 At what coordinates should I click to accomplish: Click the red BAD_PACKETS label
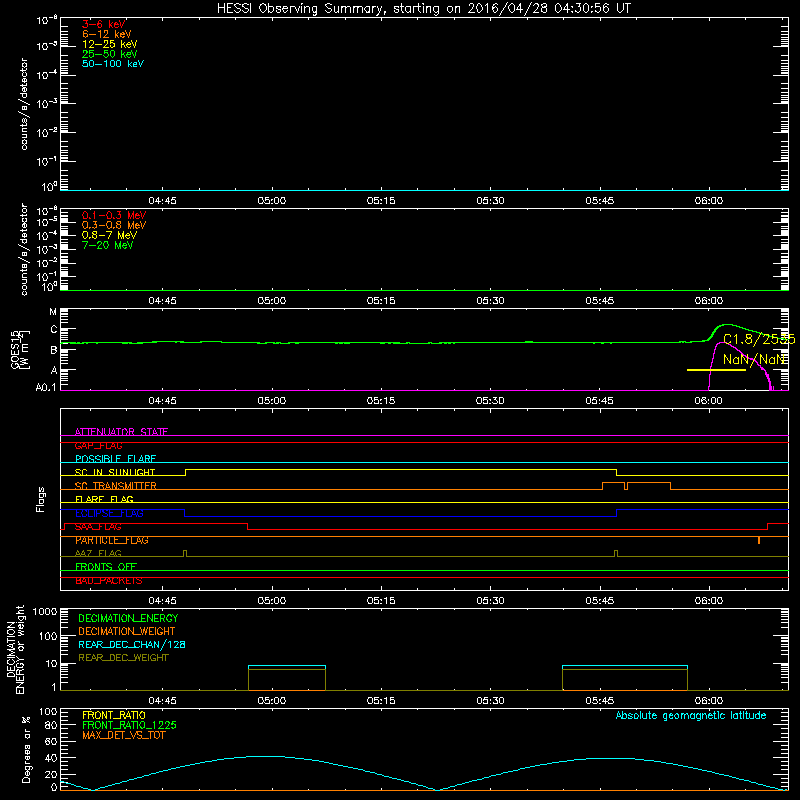(109, 581)
